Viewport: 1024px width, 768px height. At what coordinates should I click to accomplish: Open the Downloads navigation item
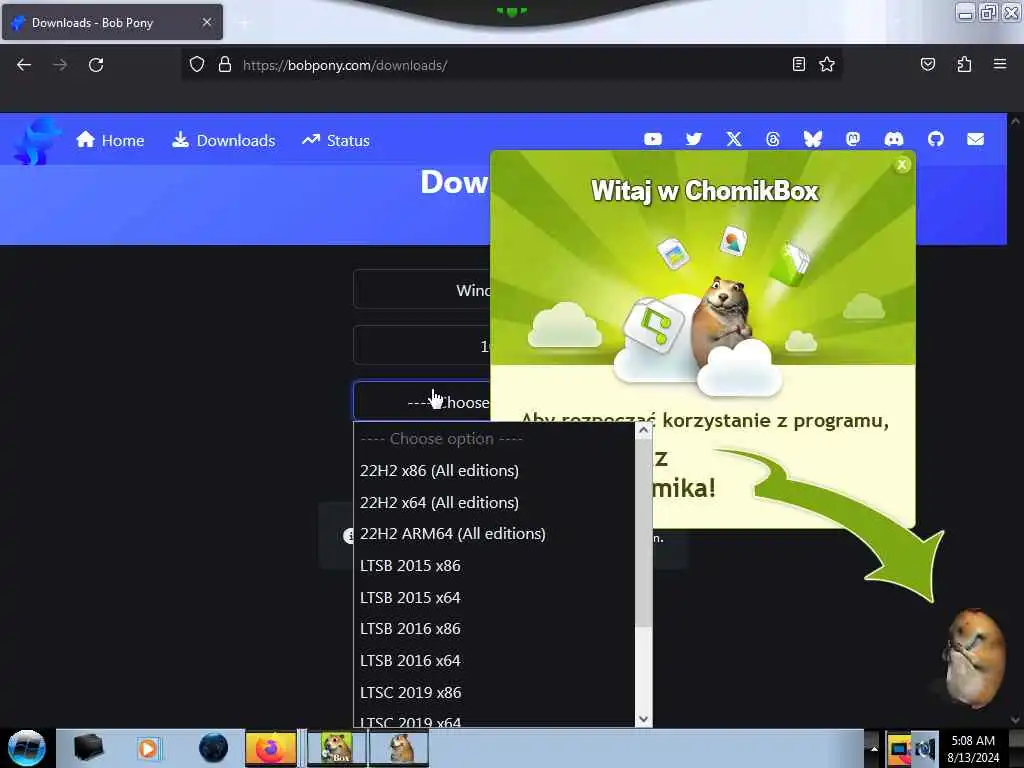[223, 140]
